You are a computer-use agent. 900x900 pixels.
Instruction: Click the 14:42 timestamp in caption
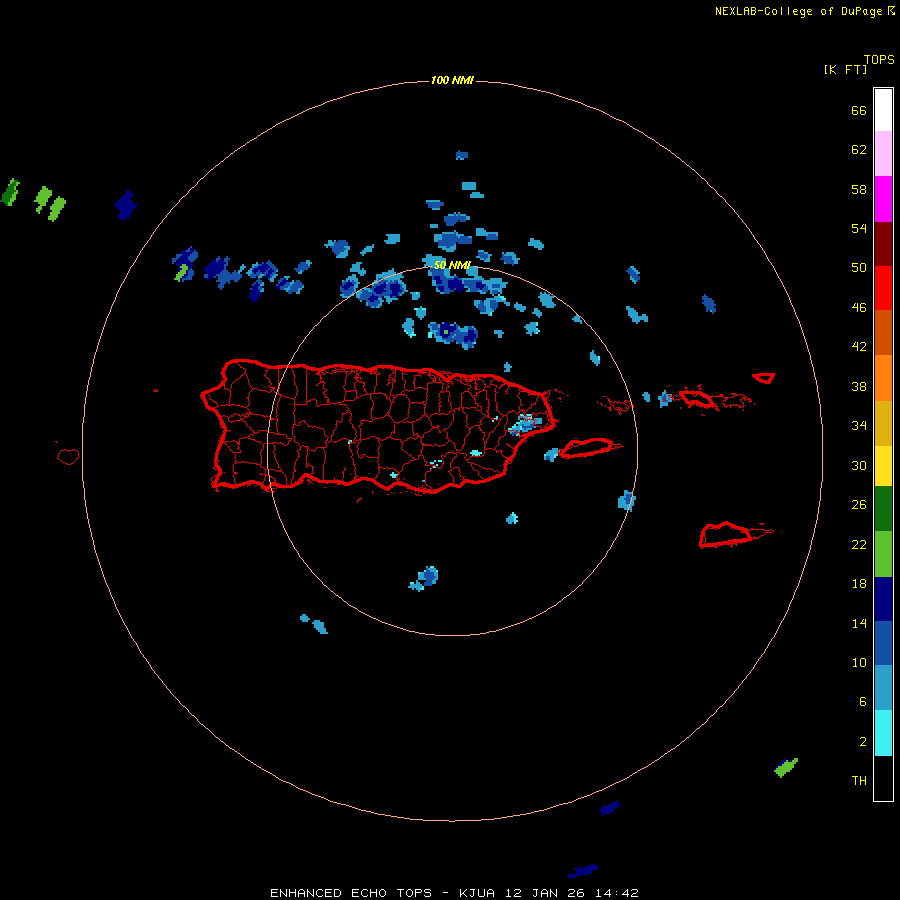point(617,893)
